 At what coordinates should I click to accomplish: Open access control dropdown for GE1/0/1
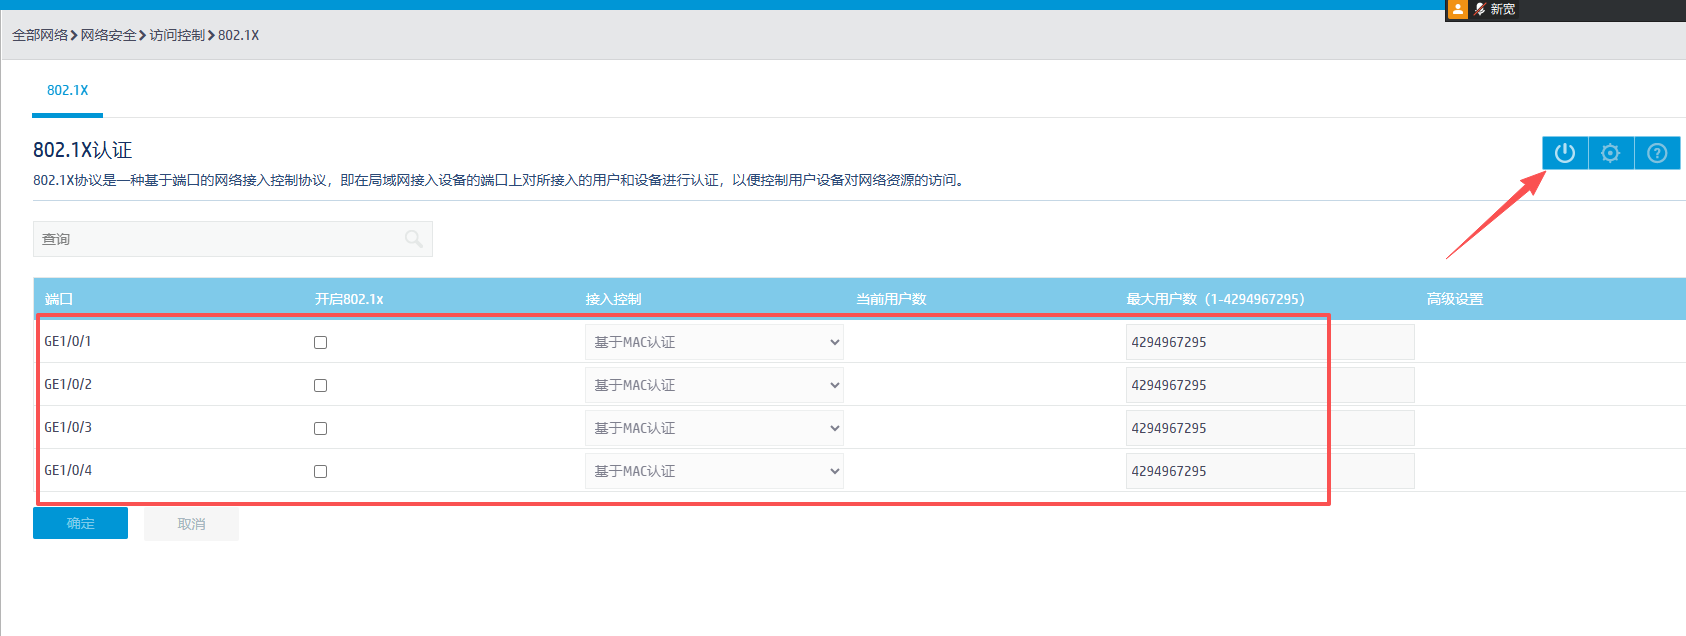[713, 342]
